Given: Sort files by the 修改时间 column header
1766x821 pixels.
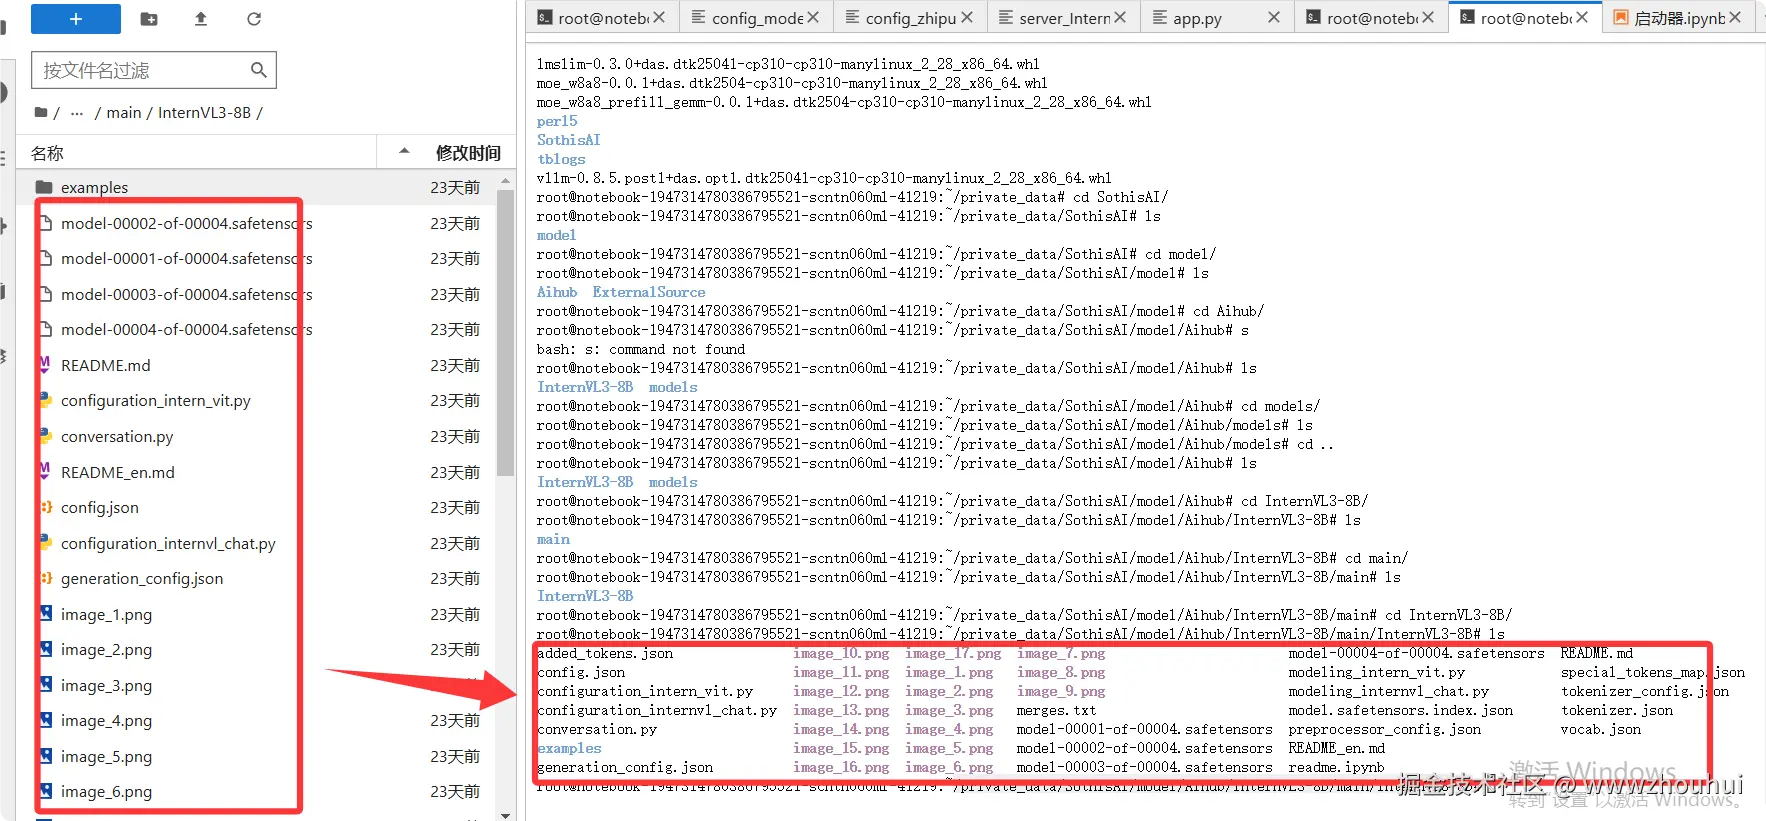Looking at the screenshot, I should point(468,153).
